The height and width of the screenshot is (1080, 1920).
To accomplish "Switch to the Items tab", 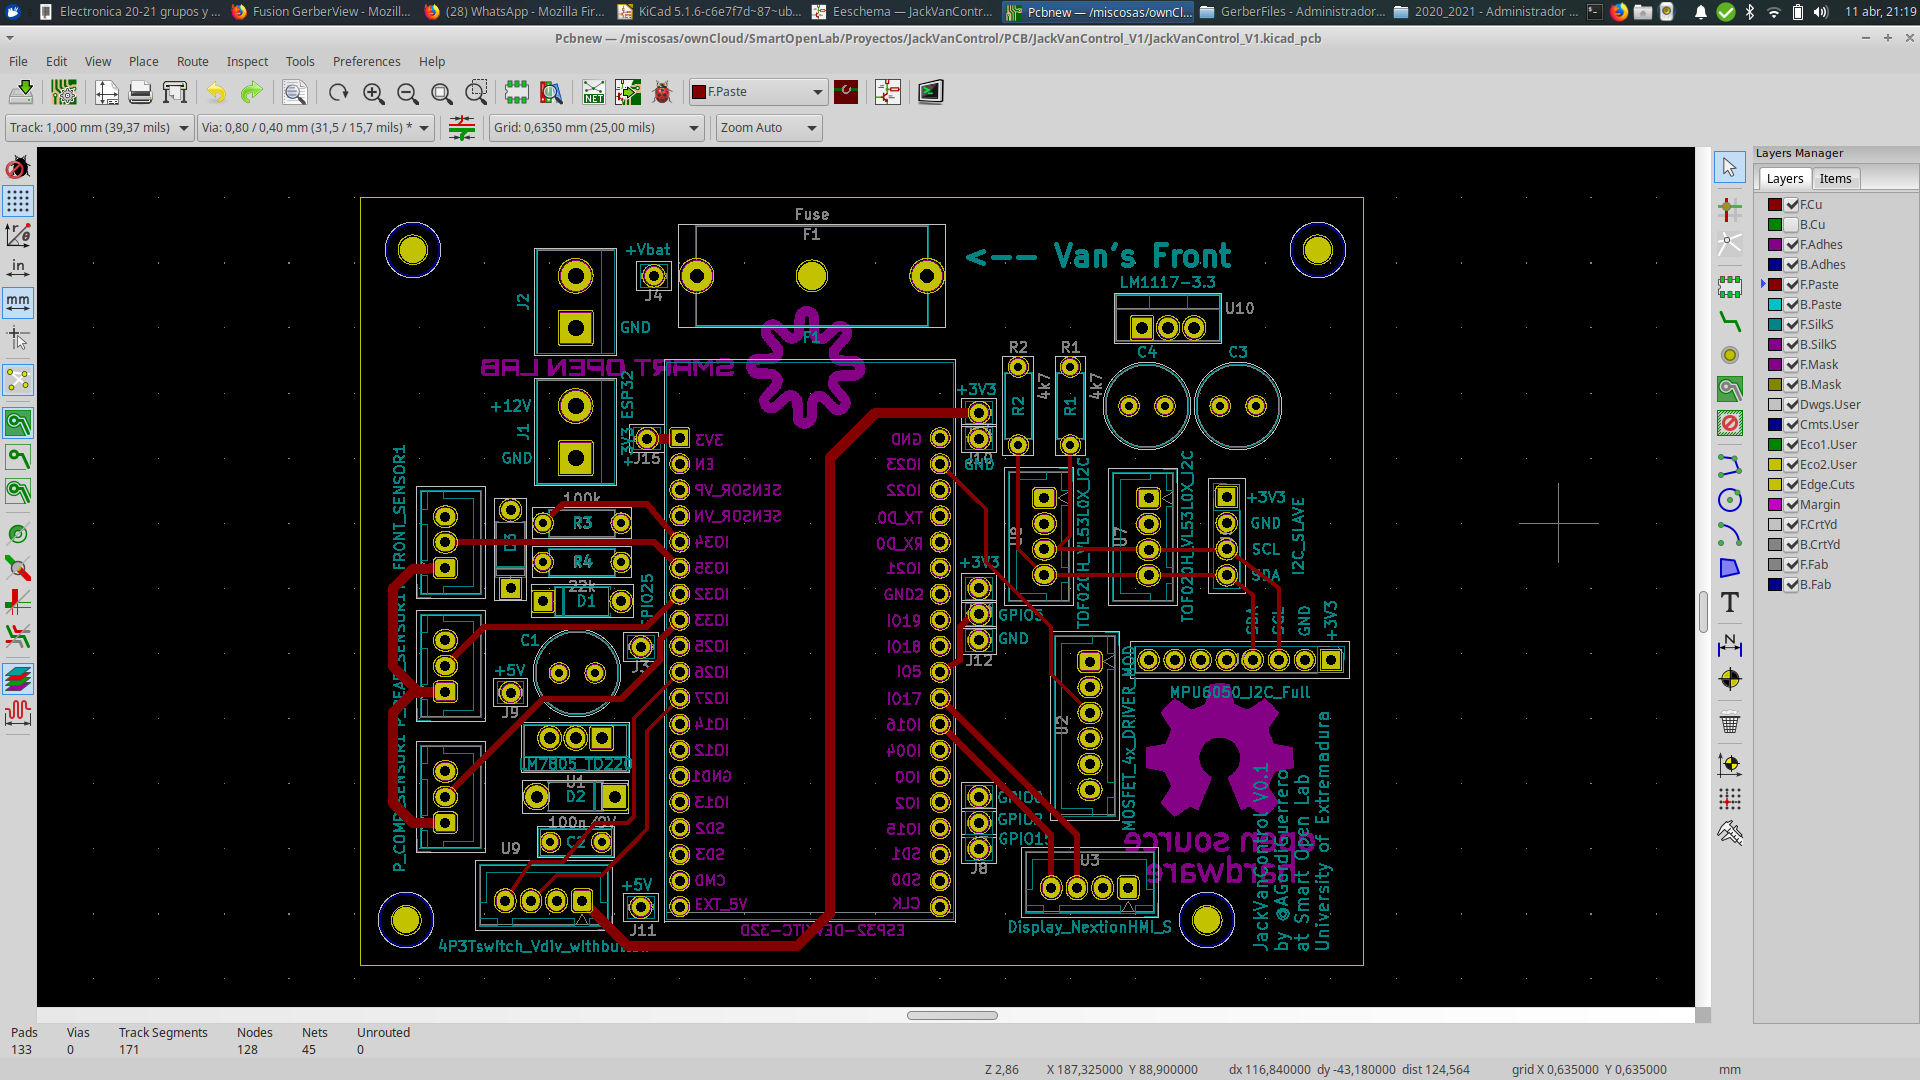I will (x=1834, y=178).
